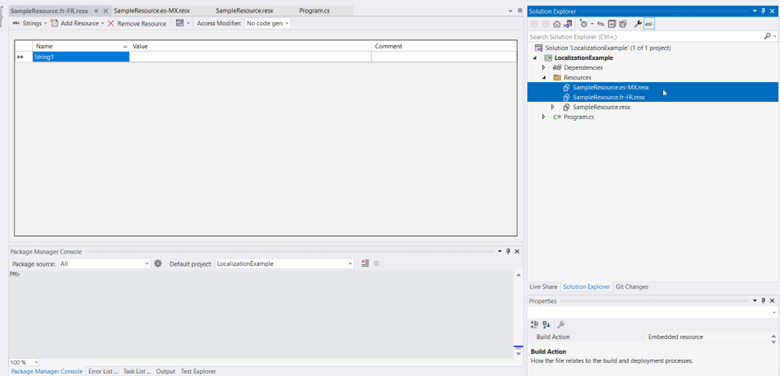
Task: Open the Package source dropdown
Action: (x=104, y=264)
